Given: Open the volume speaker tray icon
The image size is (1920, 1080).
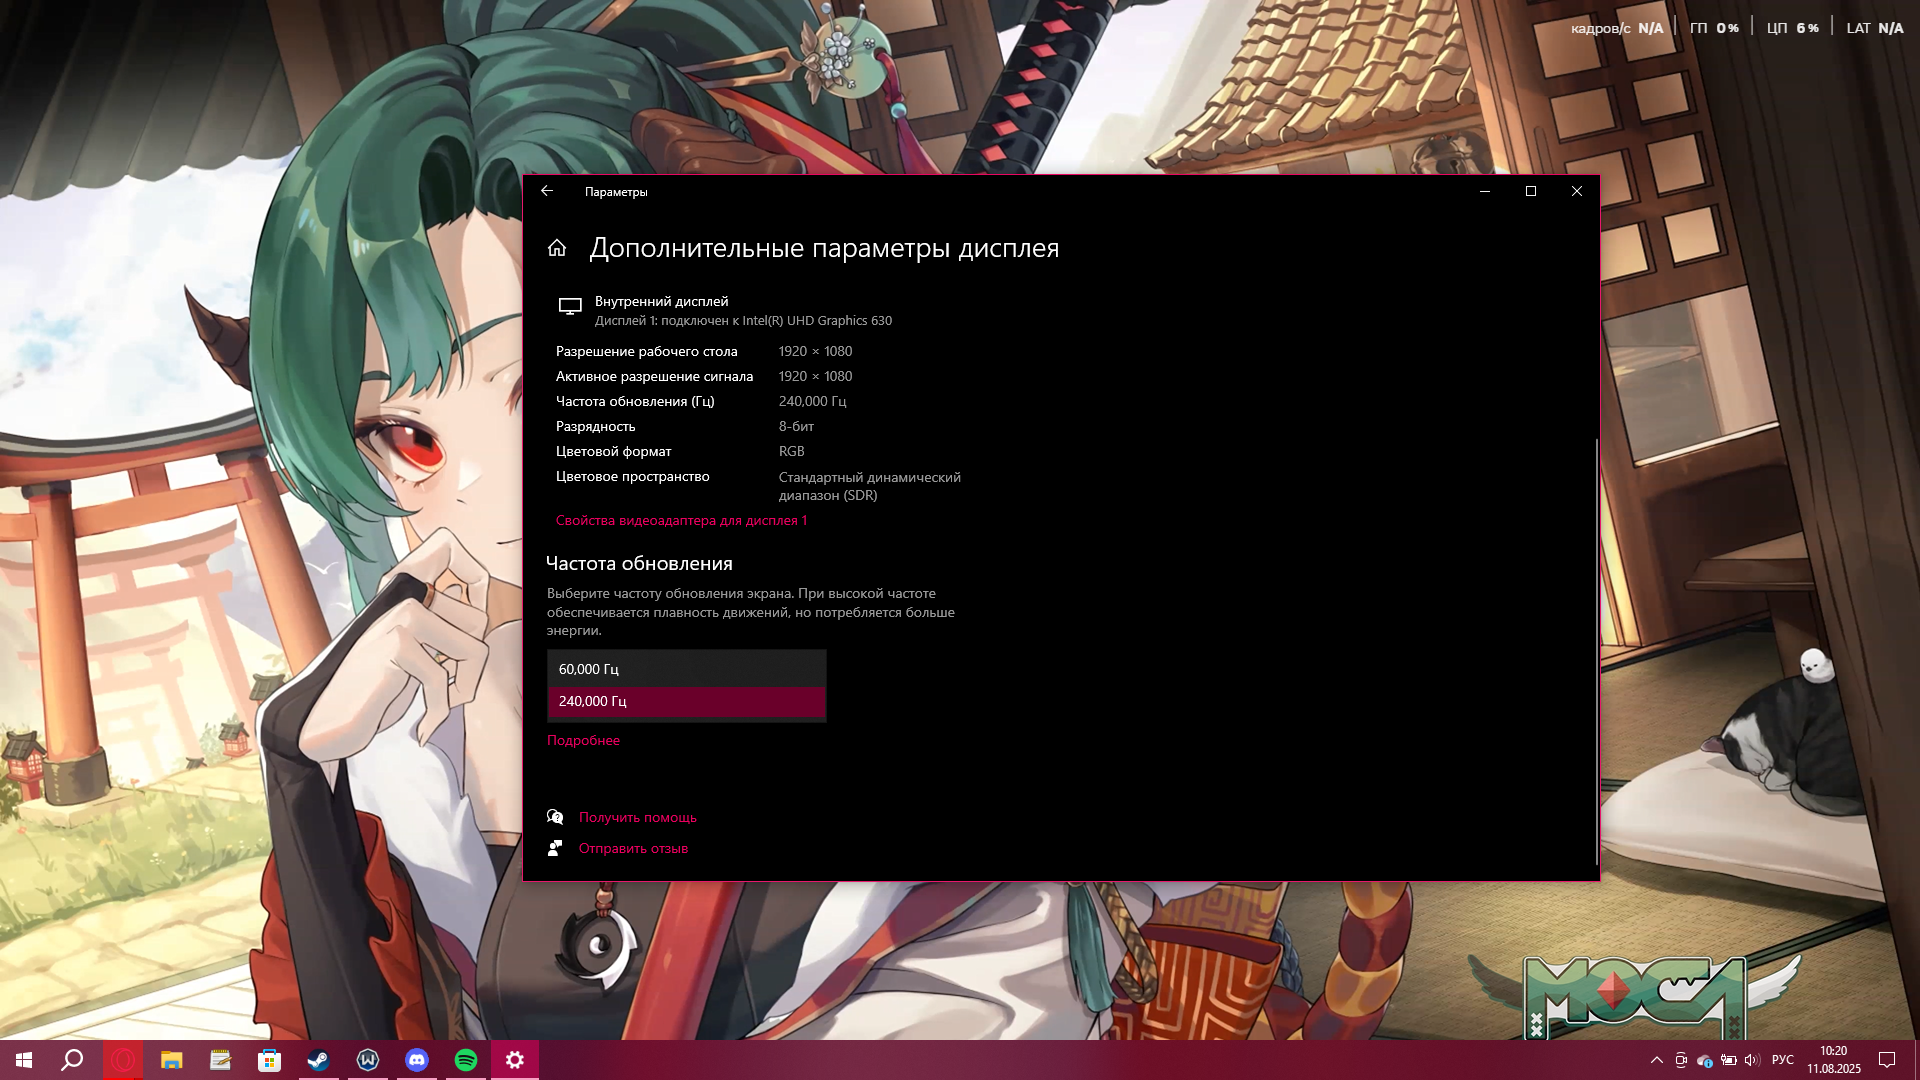Looking at the screenshot, I should [1751, 1060].
